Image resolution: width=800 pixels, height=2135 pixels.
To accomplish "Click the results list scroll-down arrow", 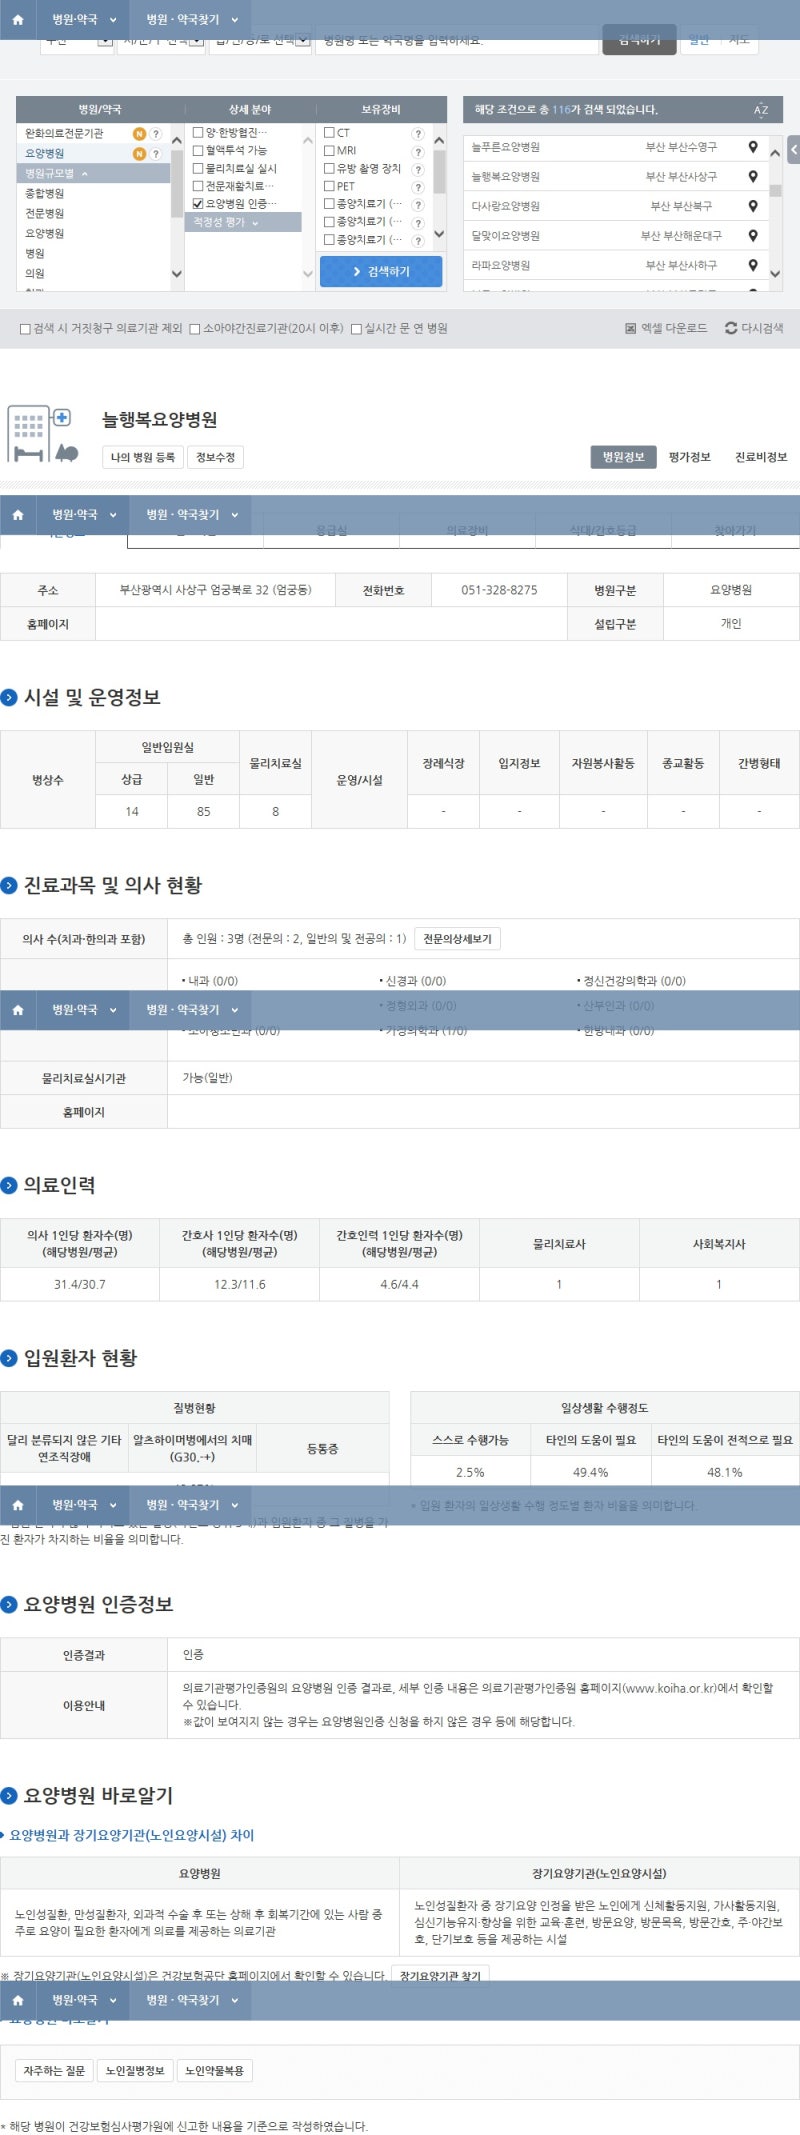I will pos(775,273).
